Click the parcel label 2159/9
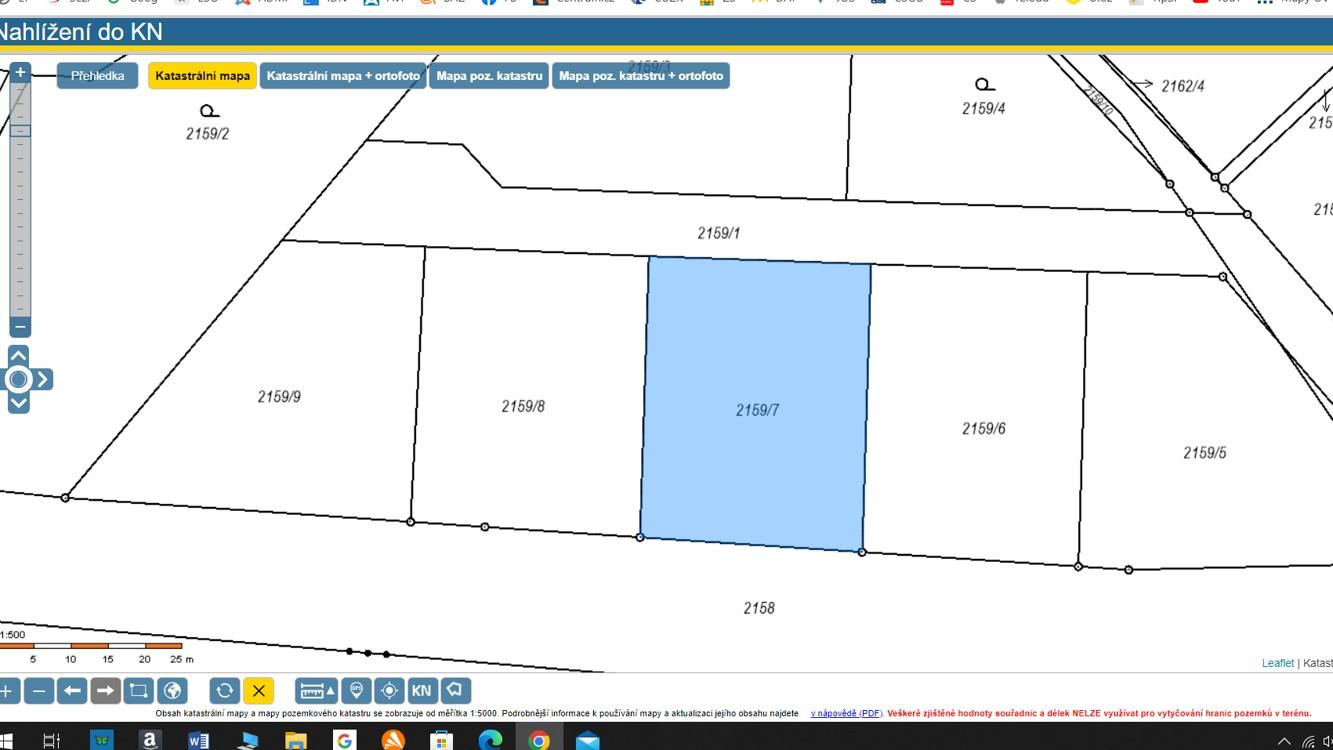The image size is (1333, 750). coord(279,397)
